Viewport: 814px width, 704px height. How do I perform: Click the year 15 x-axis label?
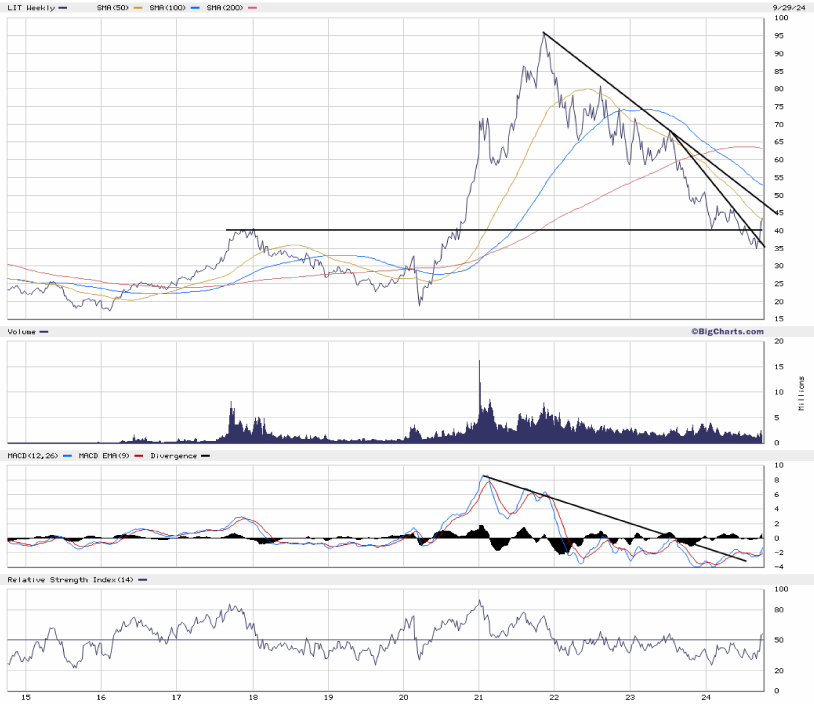point(25,696)
